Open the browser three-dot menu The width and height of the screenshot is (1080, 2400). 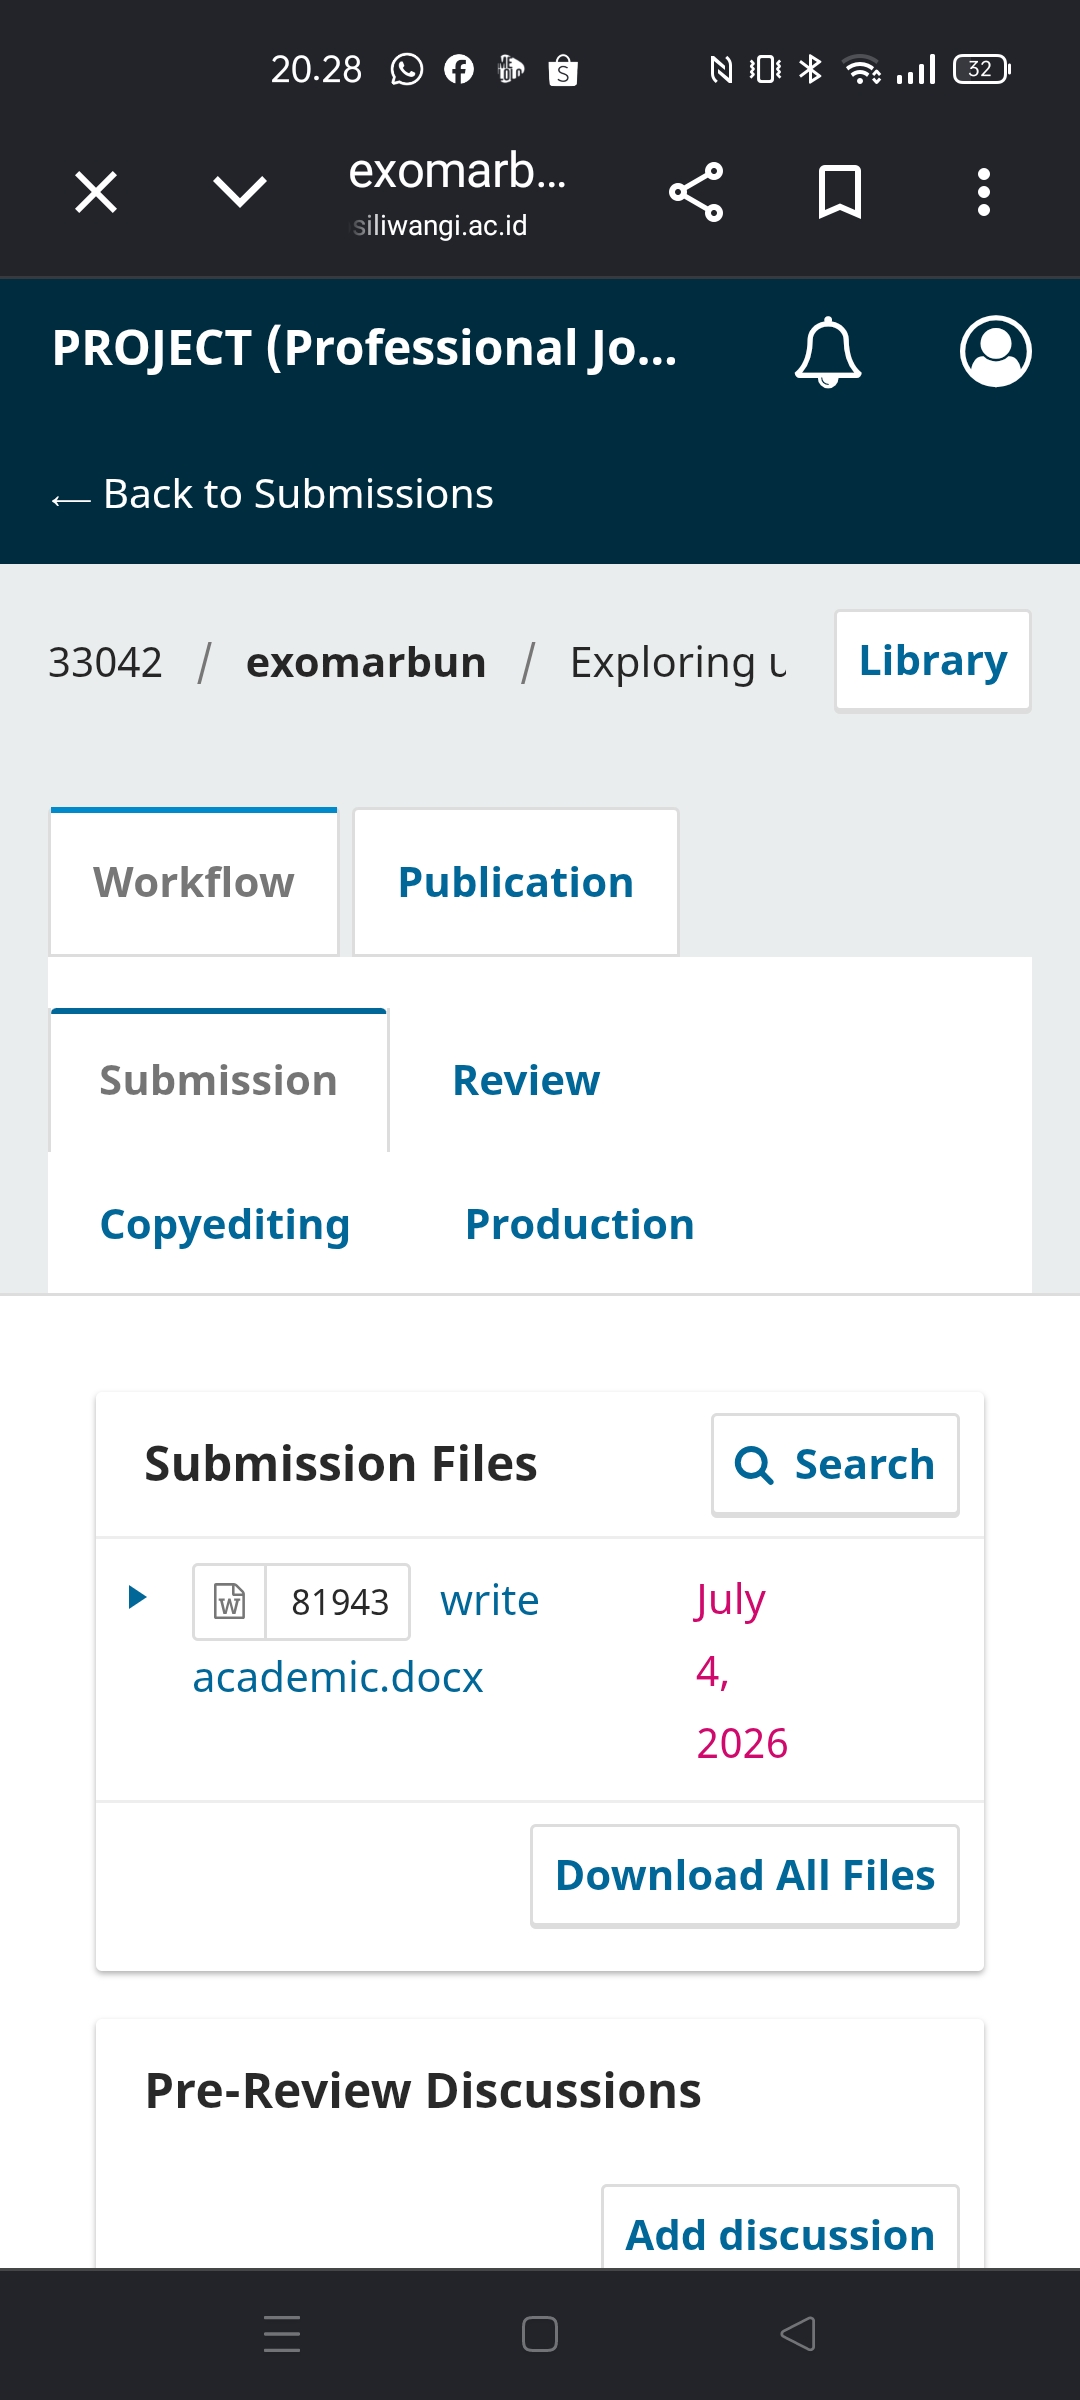click(984, 192)
